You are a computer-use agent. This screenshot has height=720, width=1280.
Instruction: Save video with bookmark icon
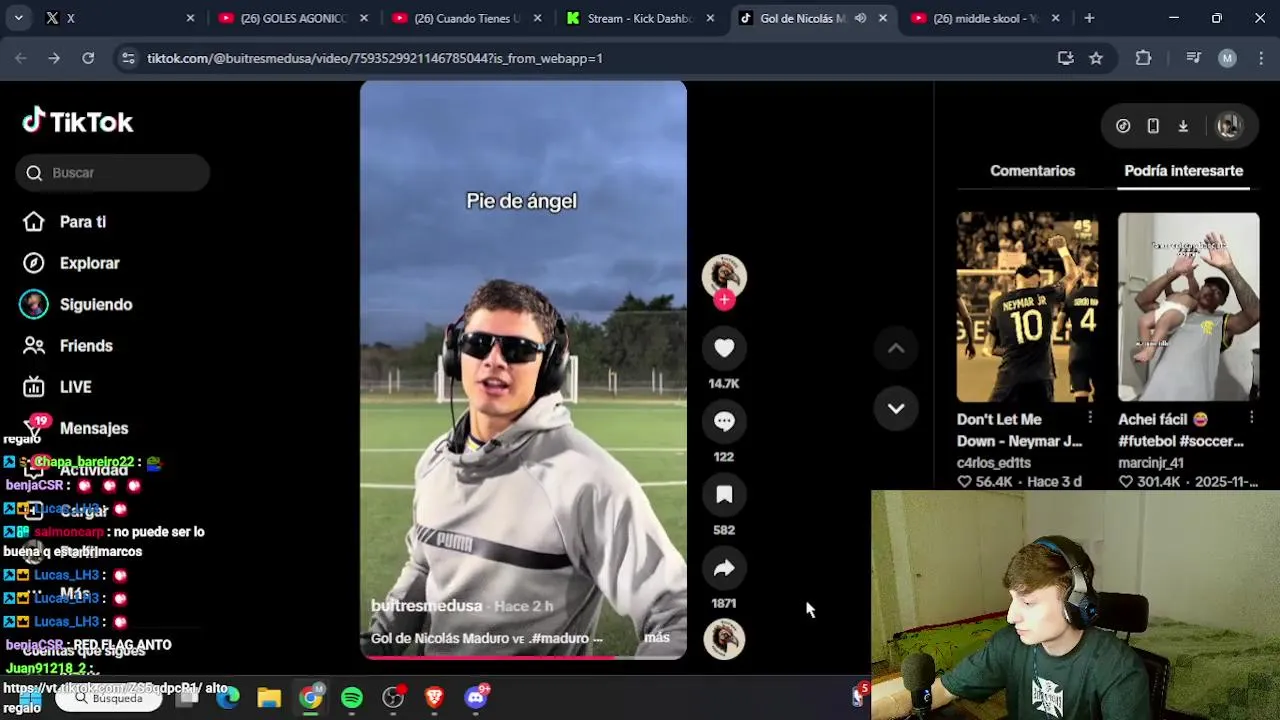click(x=724, y=494)
